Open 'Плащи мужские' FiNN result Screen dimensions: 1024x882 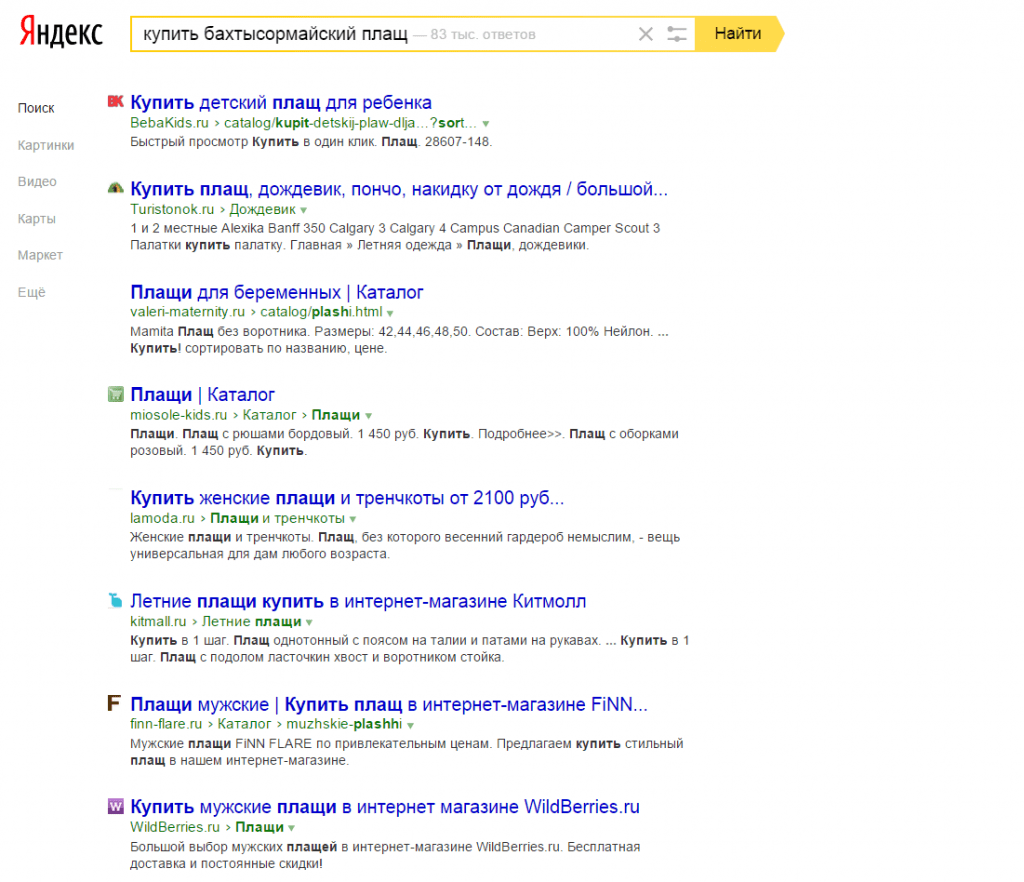coord(389,704)
